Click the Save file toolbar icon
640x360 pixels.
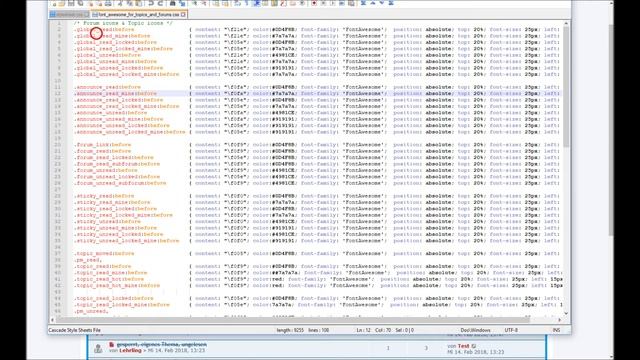pos(71,3)
